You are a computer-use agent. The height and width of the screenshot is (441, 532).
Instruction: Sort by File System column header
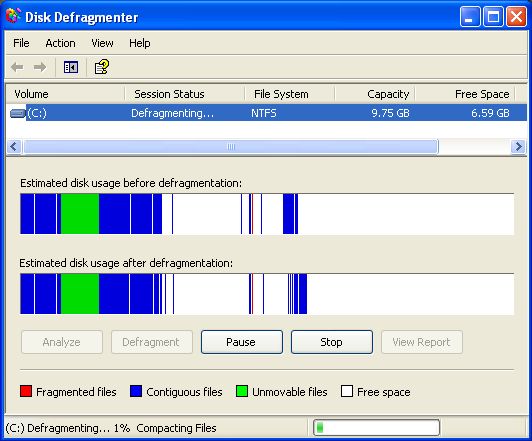289,94
